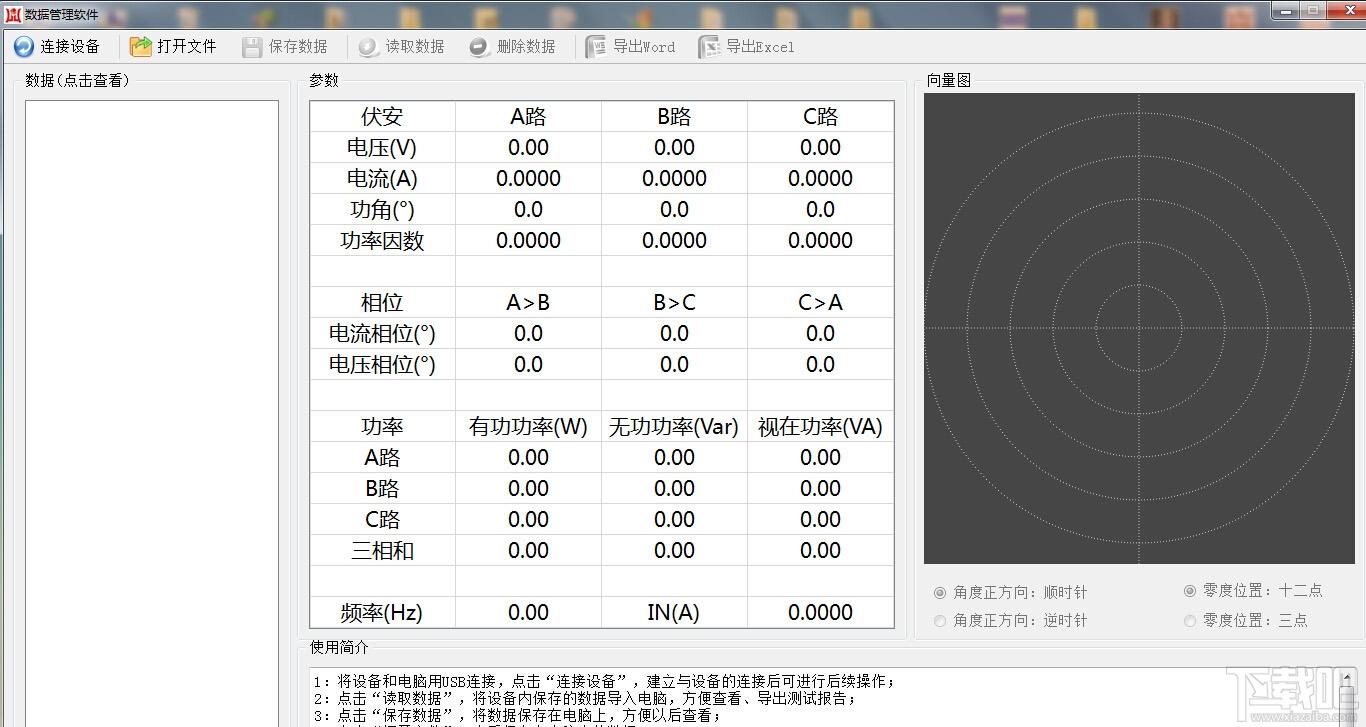Click the 向量图 panel title
1366x727 pixels.
click(x=948, y=81)
